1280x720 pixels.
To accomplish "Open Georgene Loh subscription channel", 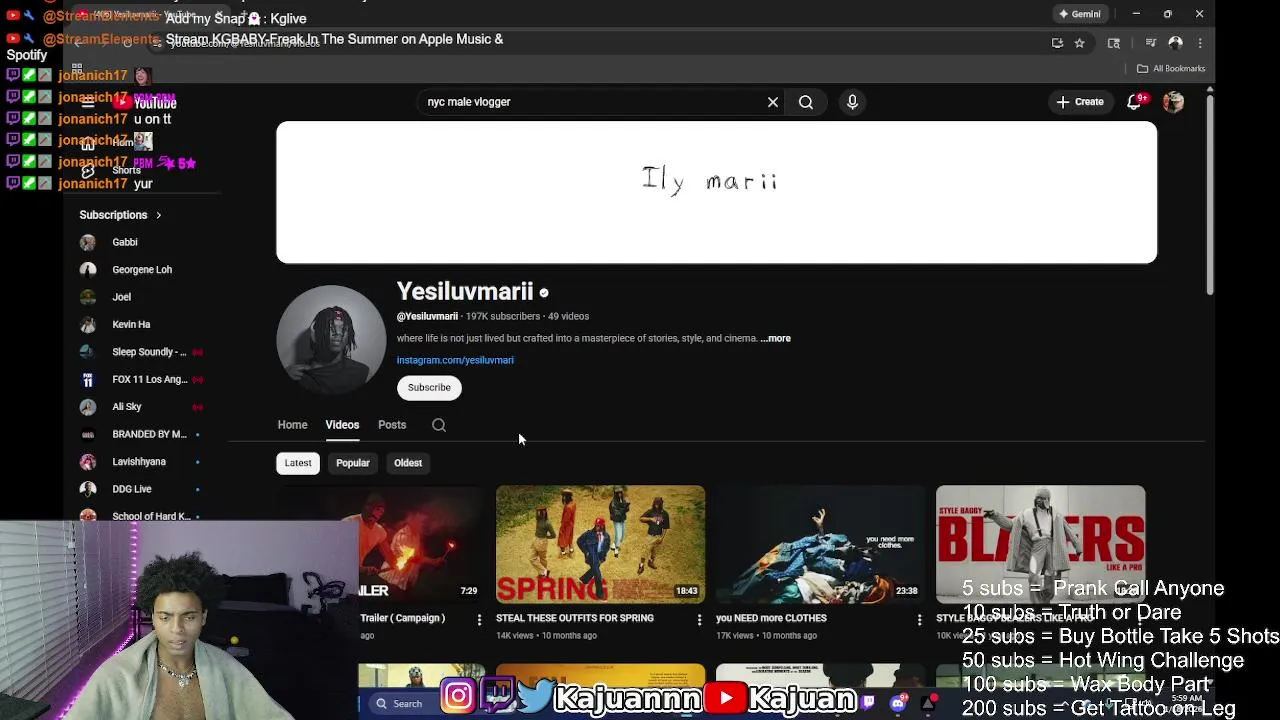I will [x=140, y=269].
